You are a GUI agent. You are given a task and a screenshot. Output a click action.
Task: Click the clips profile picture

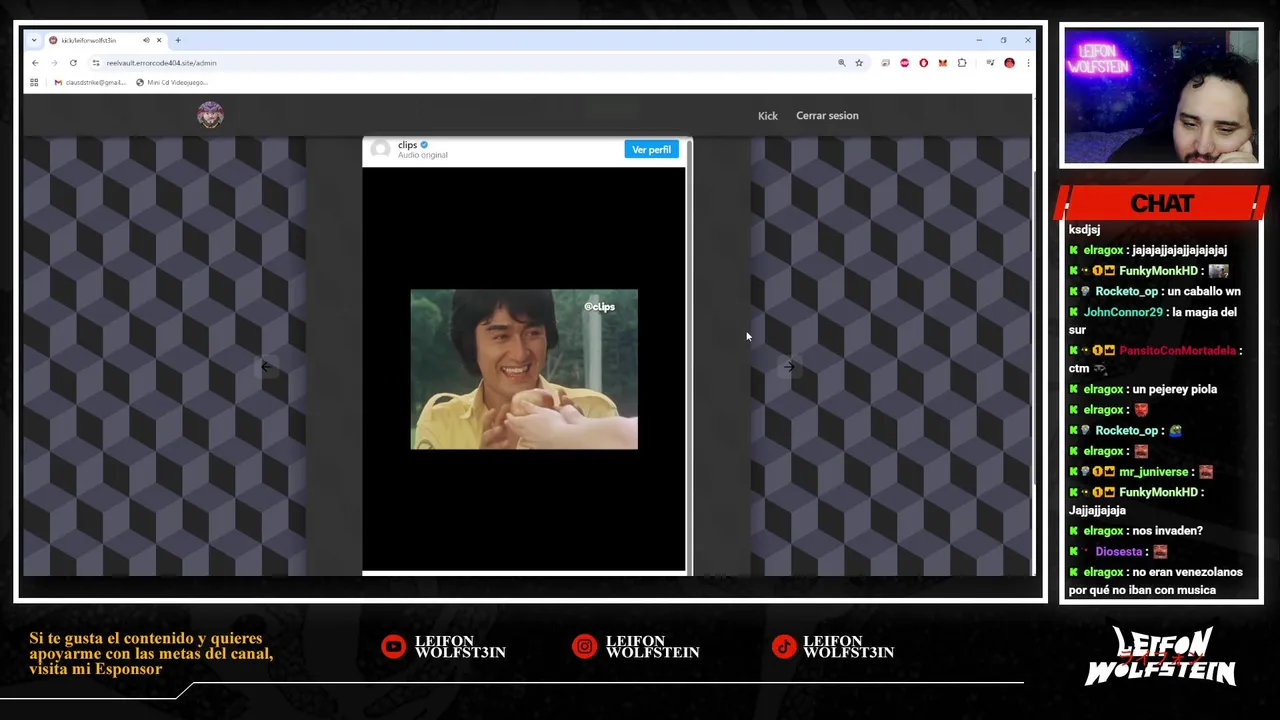380,150
